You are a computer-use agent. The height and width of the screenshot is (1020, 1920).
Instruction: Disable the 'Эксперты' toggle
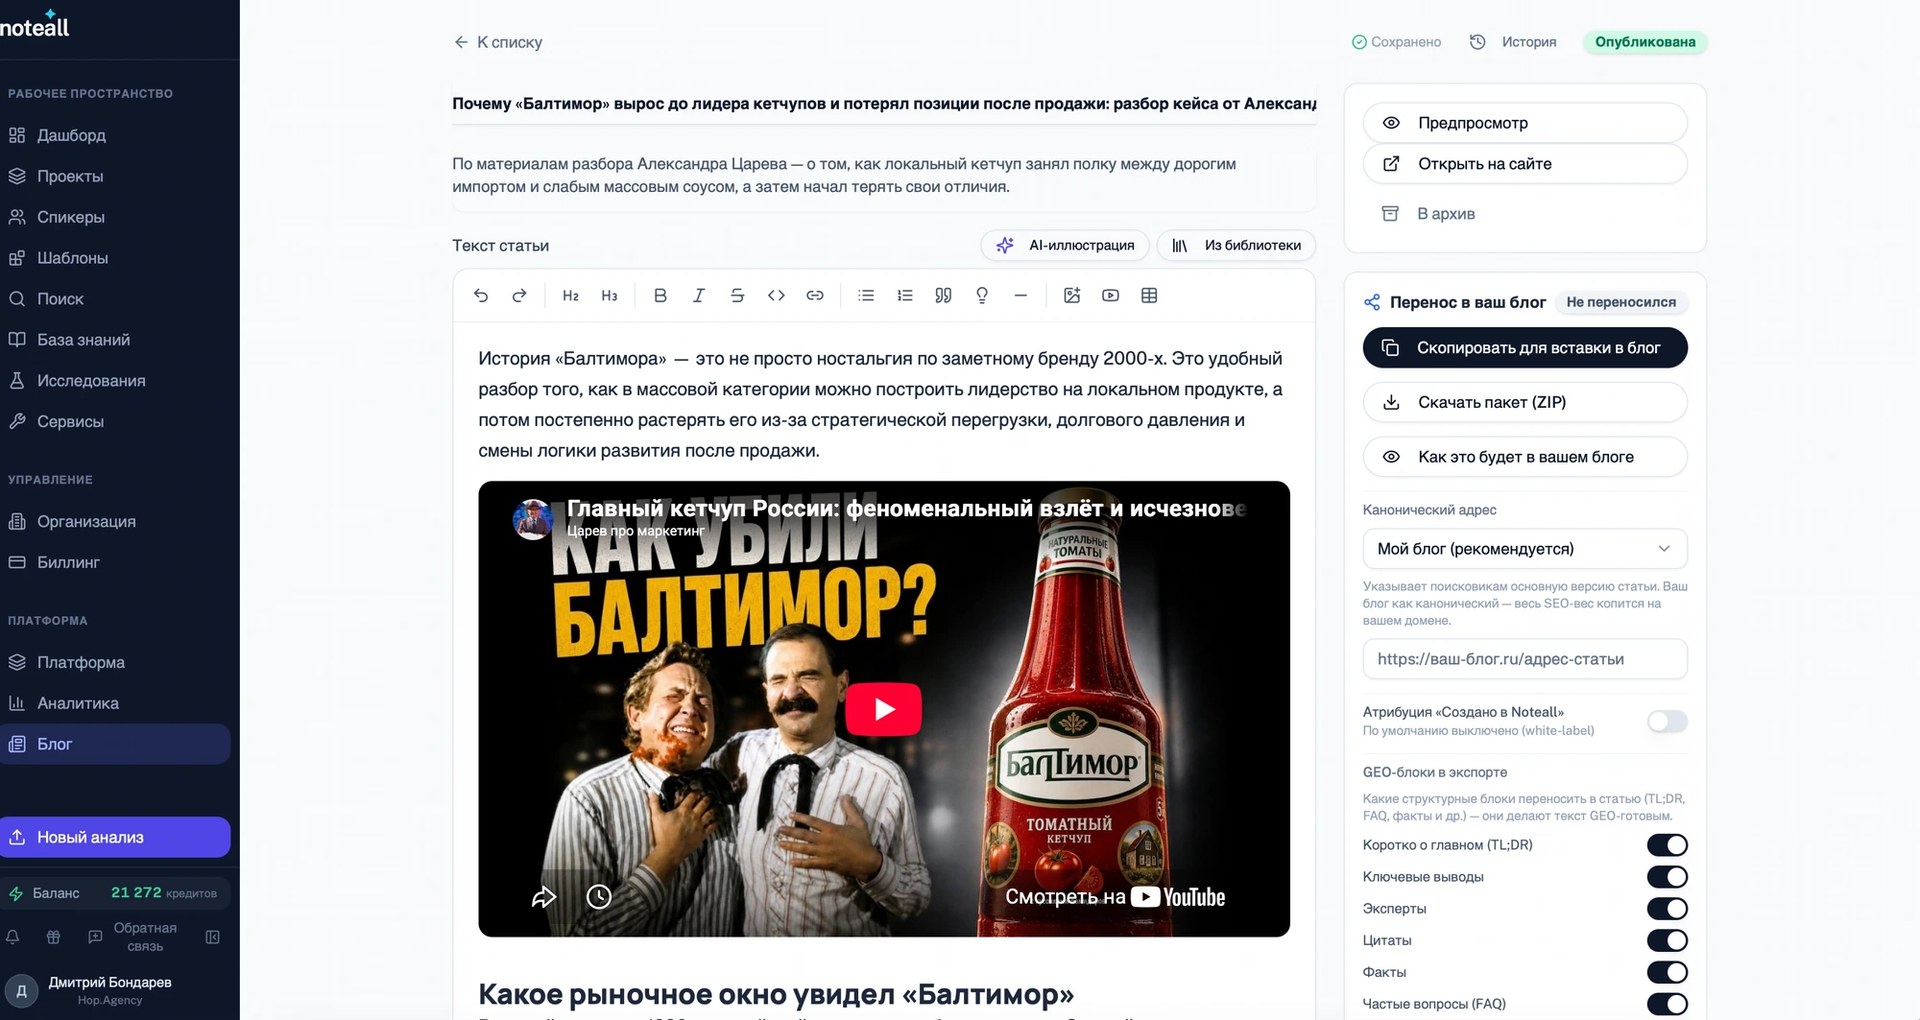pyautogui.click(x=1667, y=909)
